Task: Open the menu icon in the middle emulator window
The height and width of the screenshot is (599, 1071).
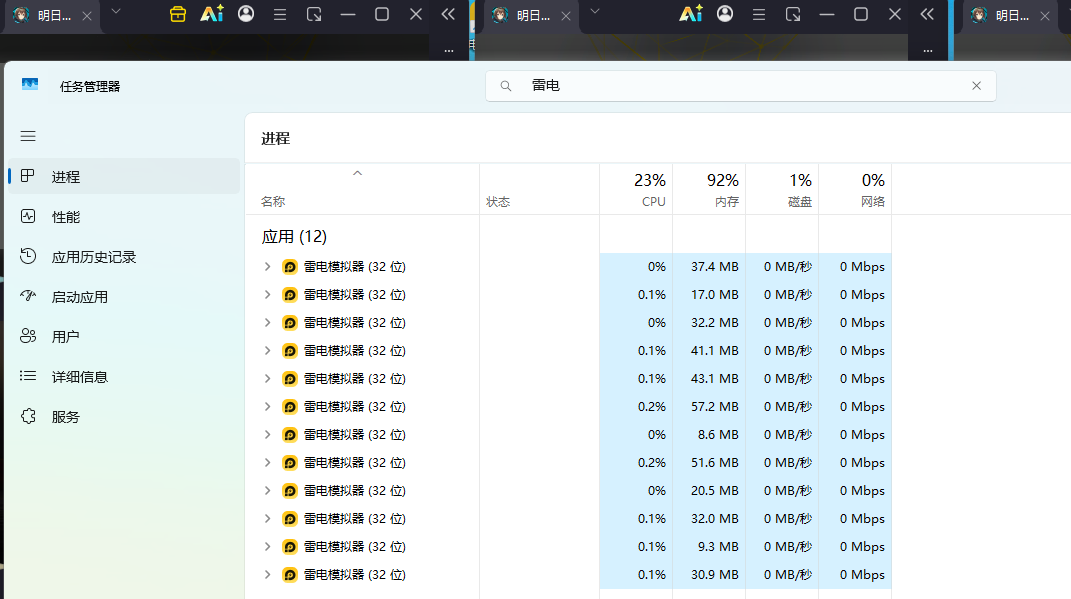Action: [758, 14]
